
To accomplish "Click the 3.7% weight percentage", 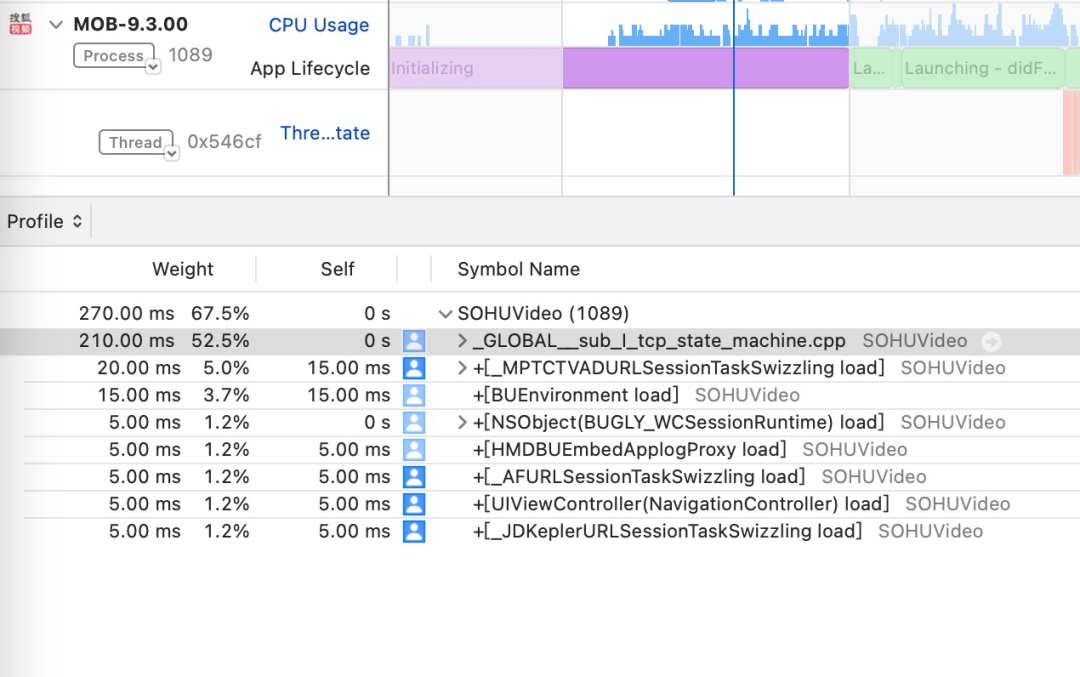I will coord(227,395).
